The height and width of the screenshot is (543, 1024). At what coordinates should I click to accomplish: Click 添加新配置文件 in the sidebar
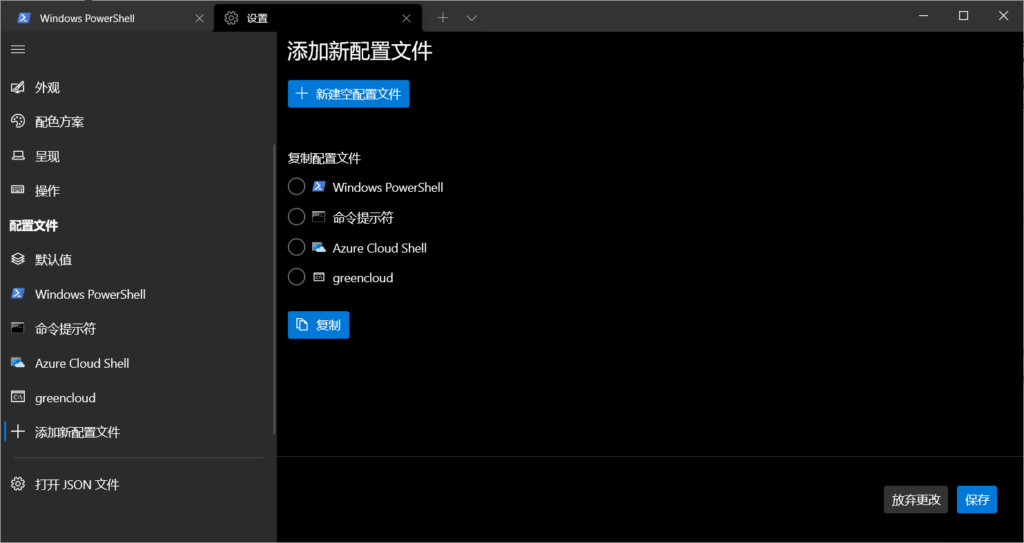coord(138,432)
